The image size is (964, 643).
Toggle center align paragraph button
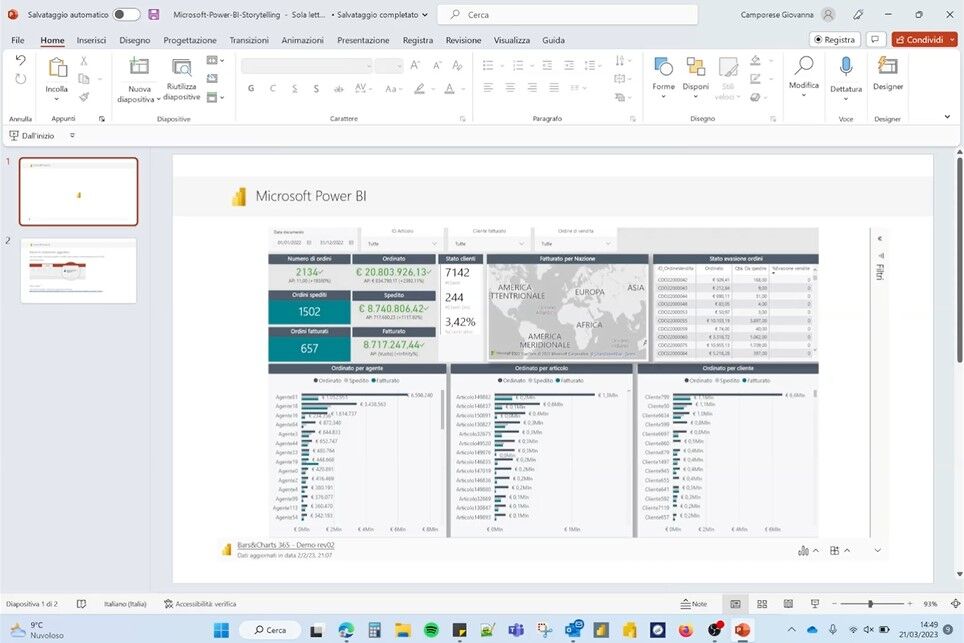tap(510, 88)
